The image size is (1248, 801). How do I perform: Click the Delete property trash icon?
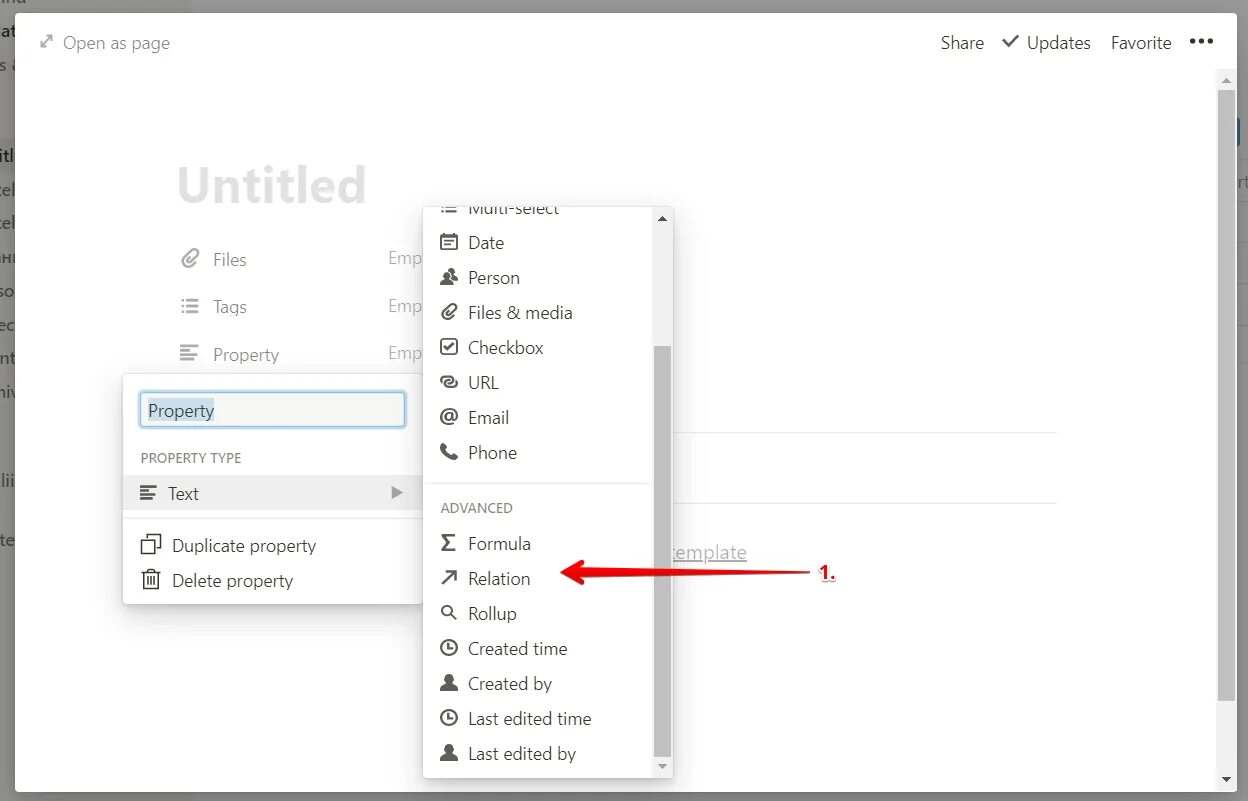point(151,580)
